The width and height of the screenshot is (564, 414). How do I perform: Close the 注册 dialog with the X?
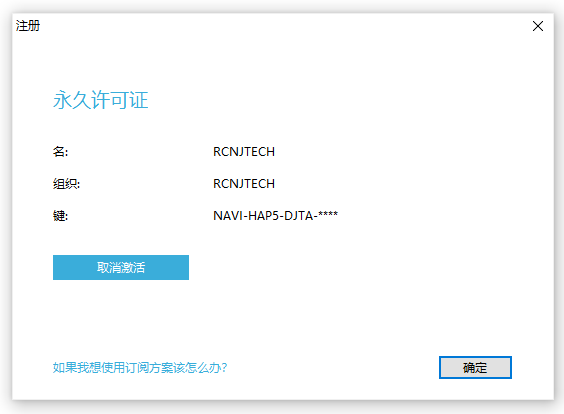(538, 26)
